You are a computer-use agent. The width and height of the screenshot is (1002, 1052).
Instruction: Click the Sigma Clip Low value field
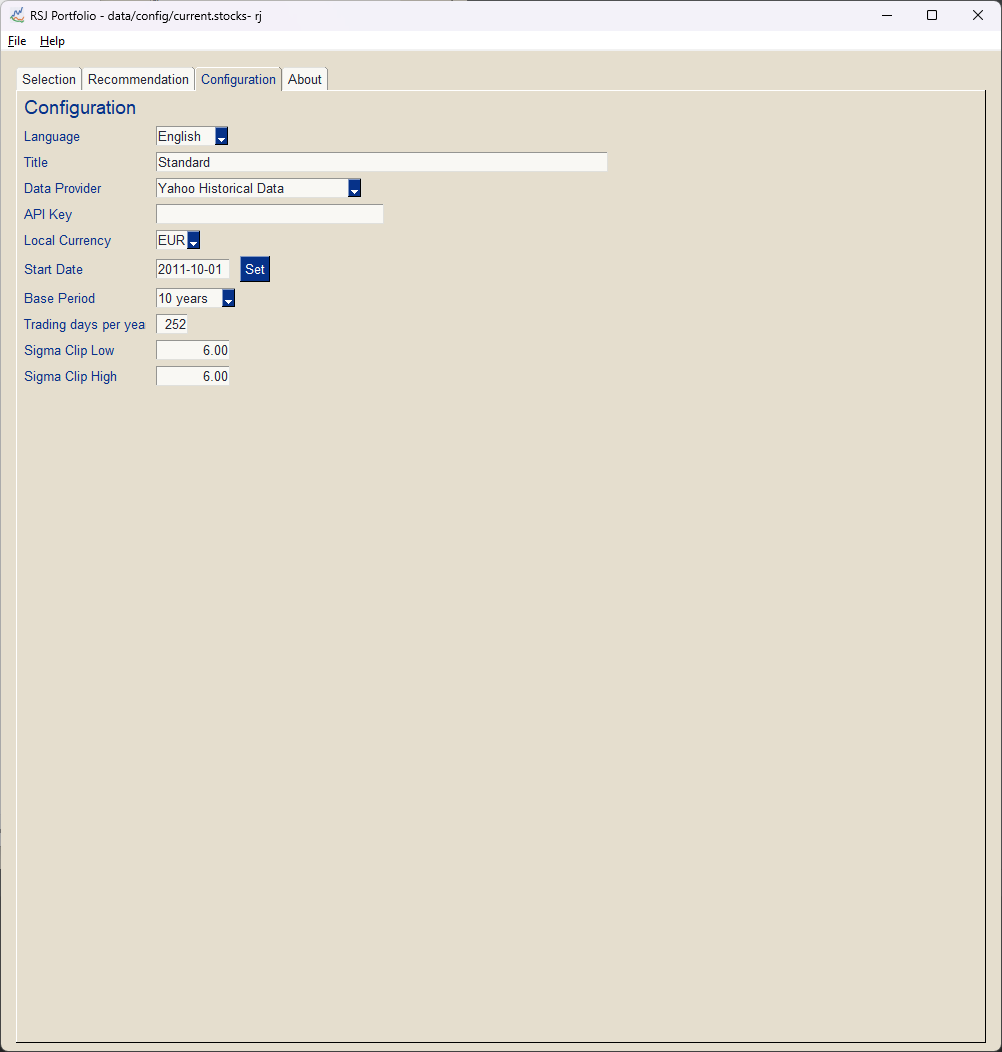pyautogui.click(x=192, y=350)
